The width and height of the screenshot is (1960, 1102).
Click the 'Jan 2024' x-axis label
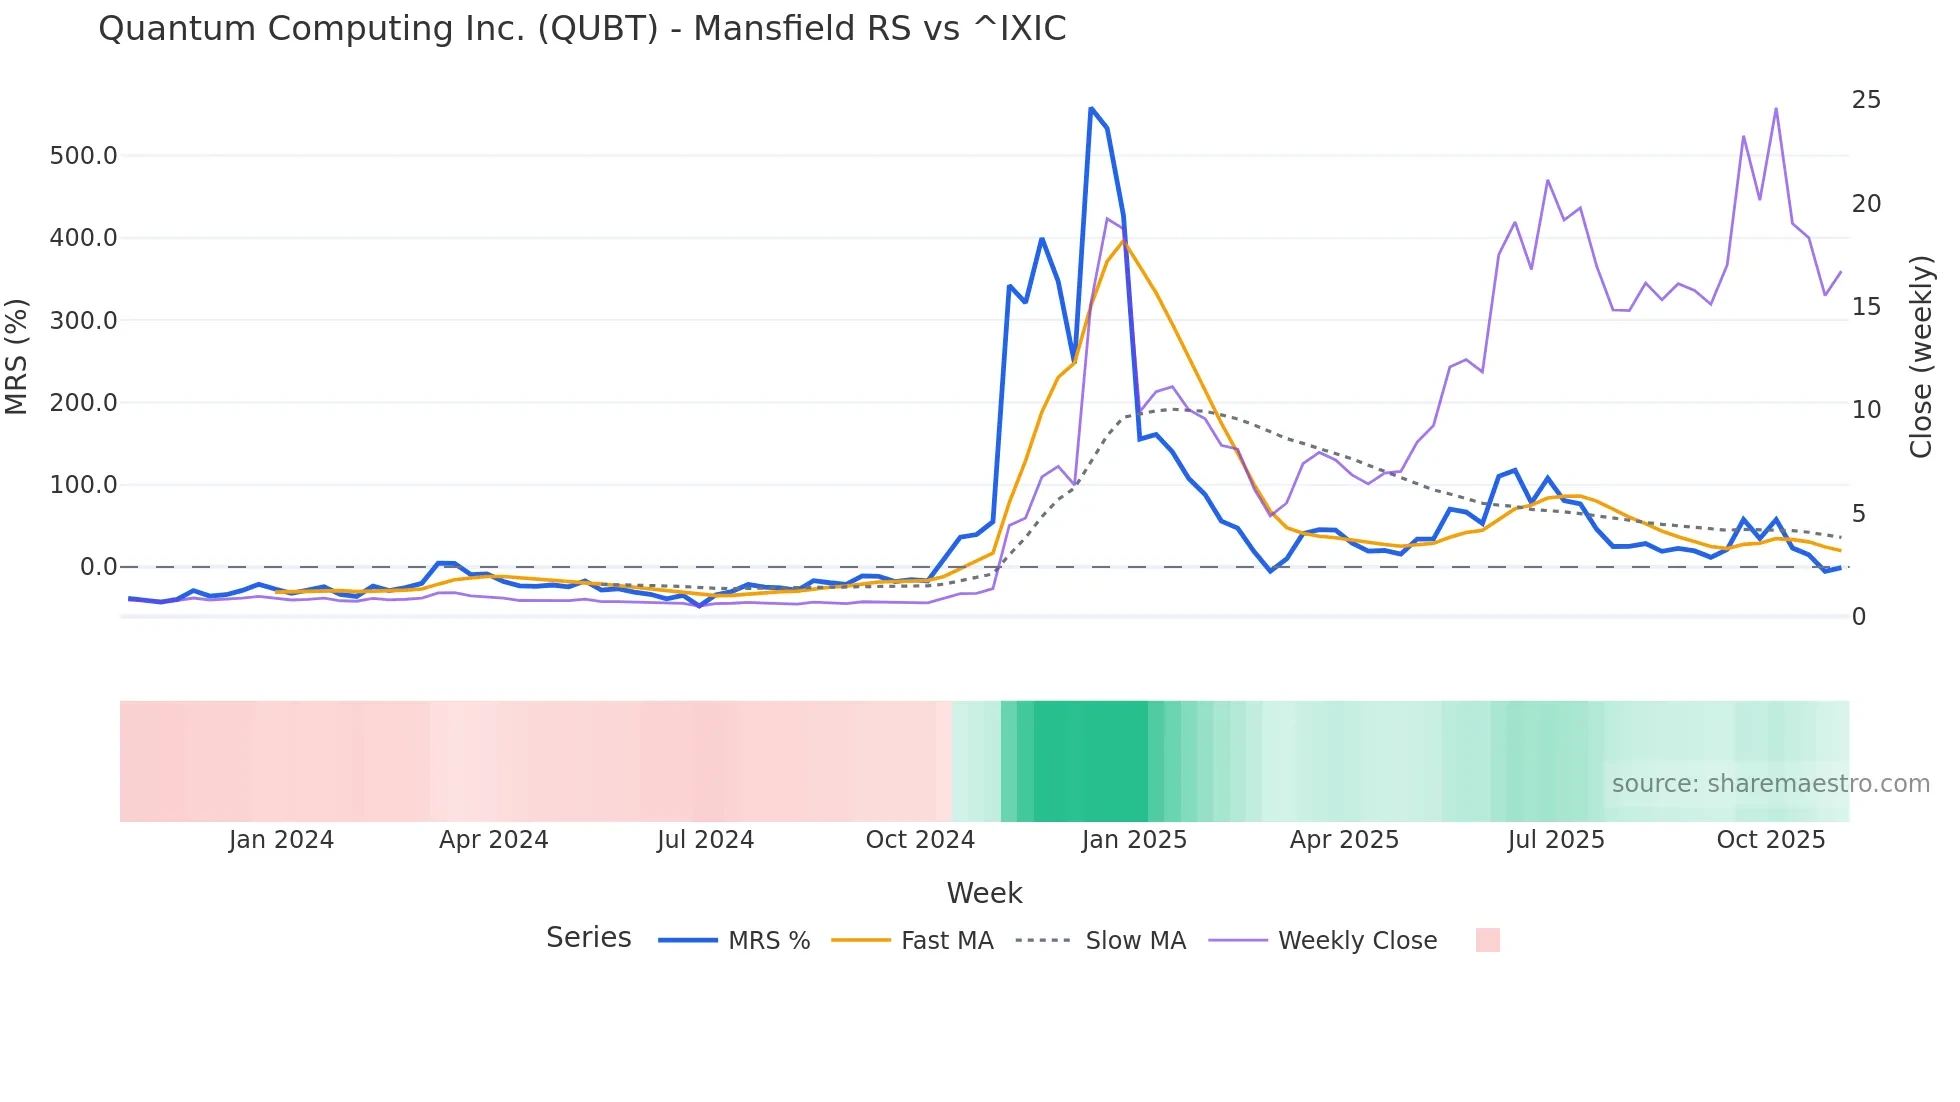(281, 840)
